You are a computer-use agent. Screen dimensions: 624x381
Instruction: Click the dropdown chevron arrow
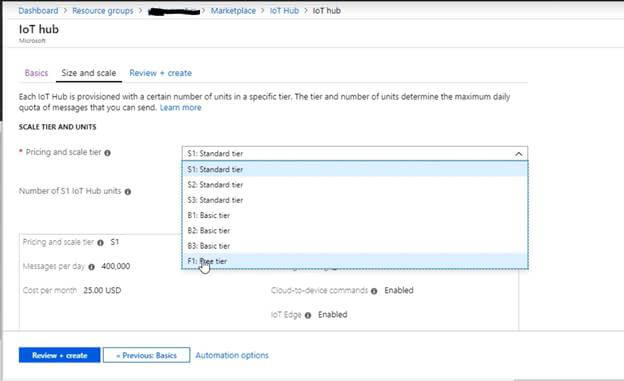click(x=519, y=154)
